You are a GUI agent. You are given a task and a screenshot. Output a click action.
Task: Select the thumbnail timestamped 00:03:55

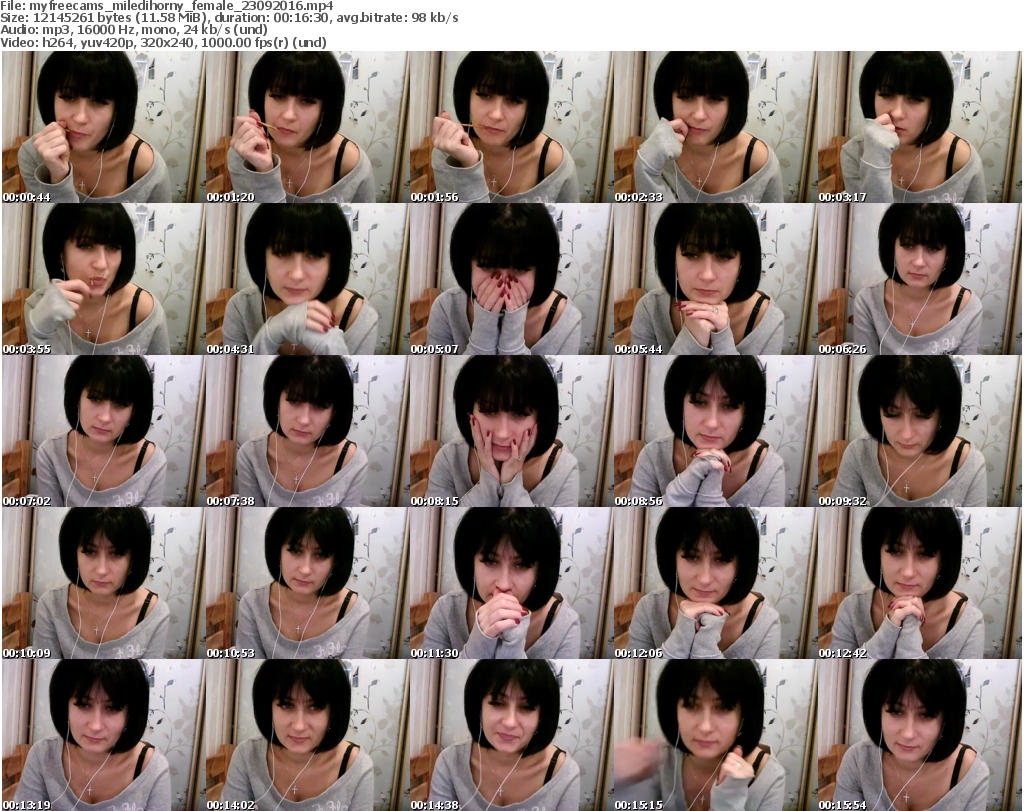[x=102, y=279]
